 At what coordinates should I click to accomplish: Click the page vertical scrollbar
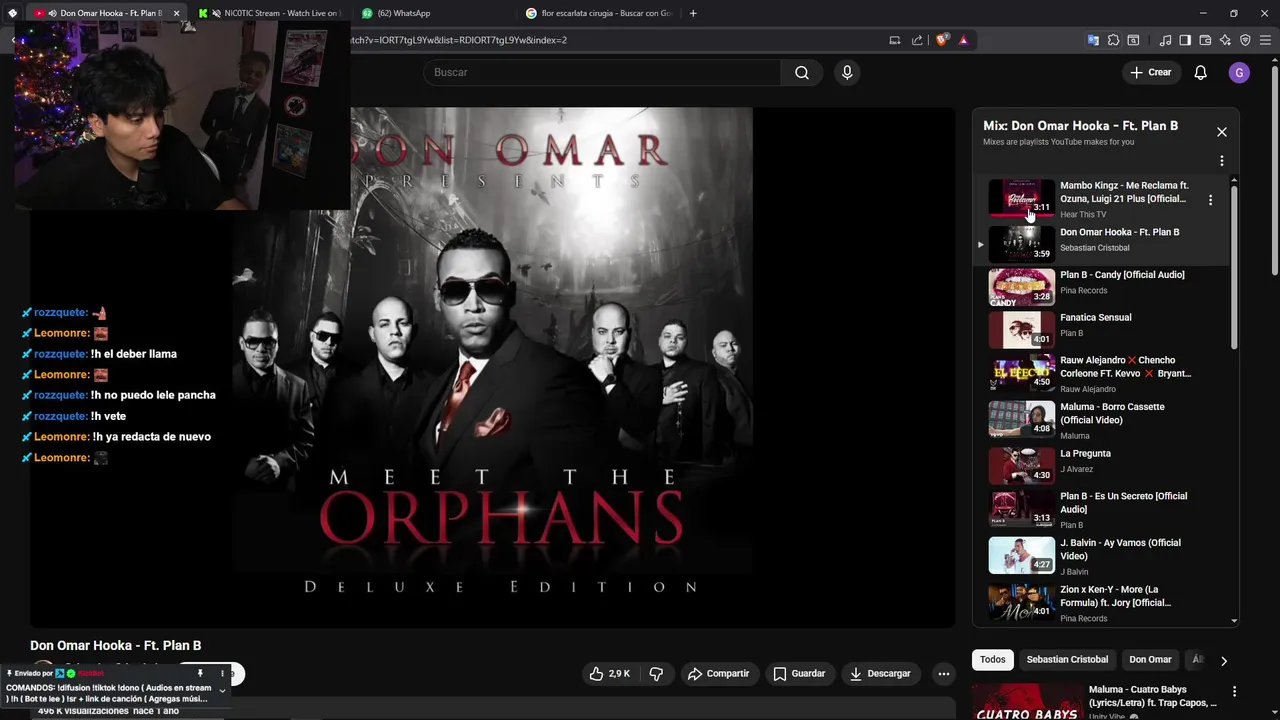1274,170
